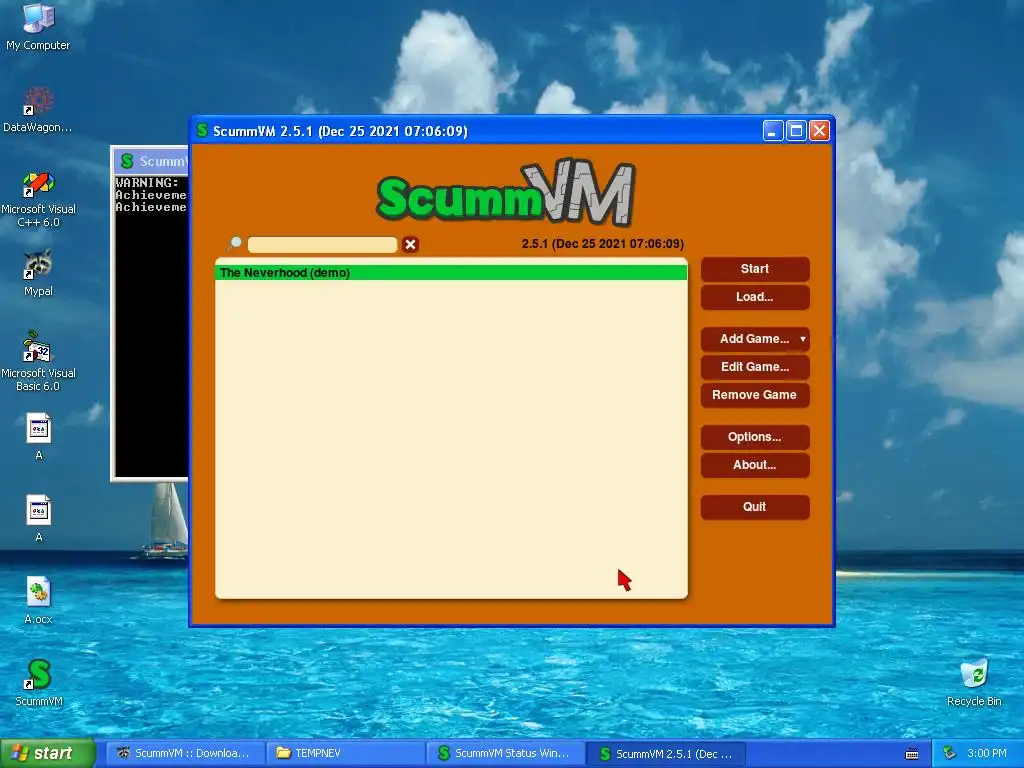Minimize the ScummVM 2.5.1 window
This screenshot has height=768, width=1024.
point(773,131)
